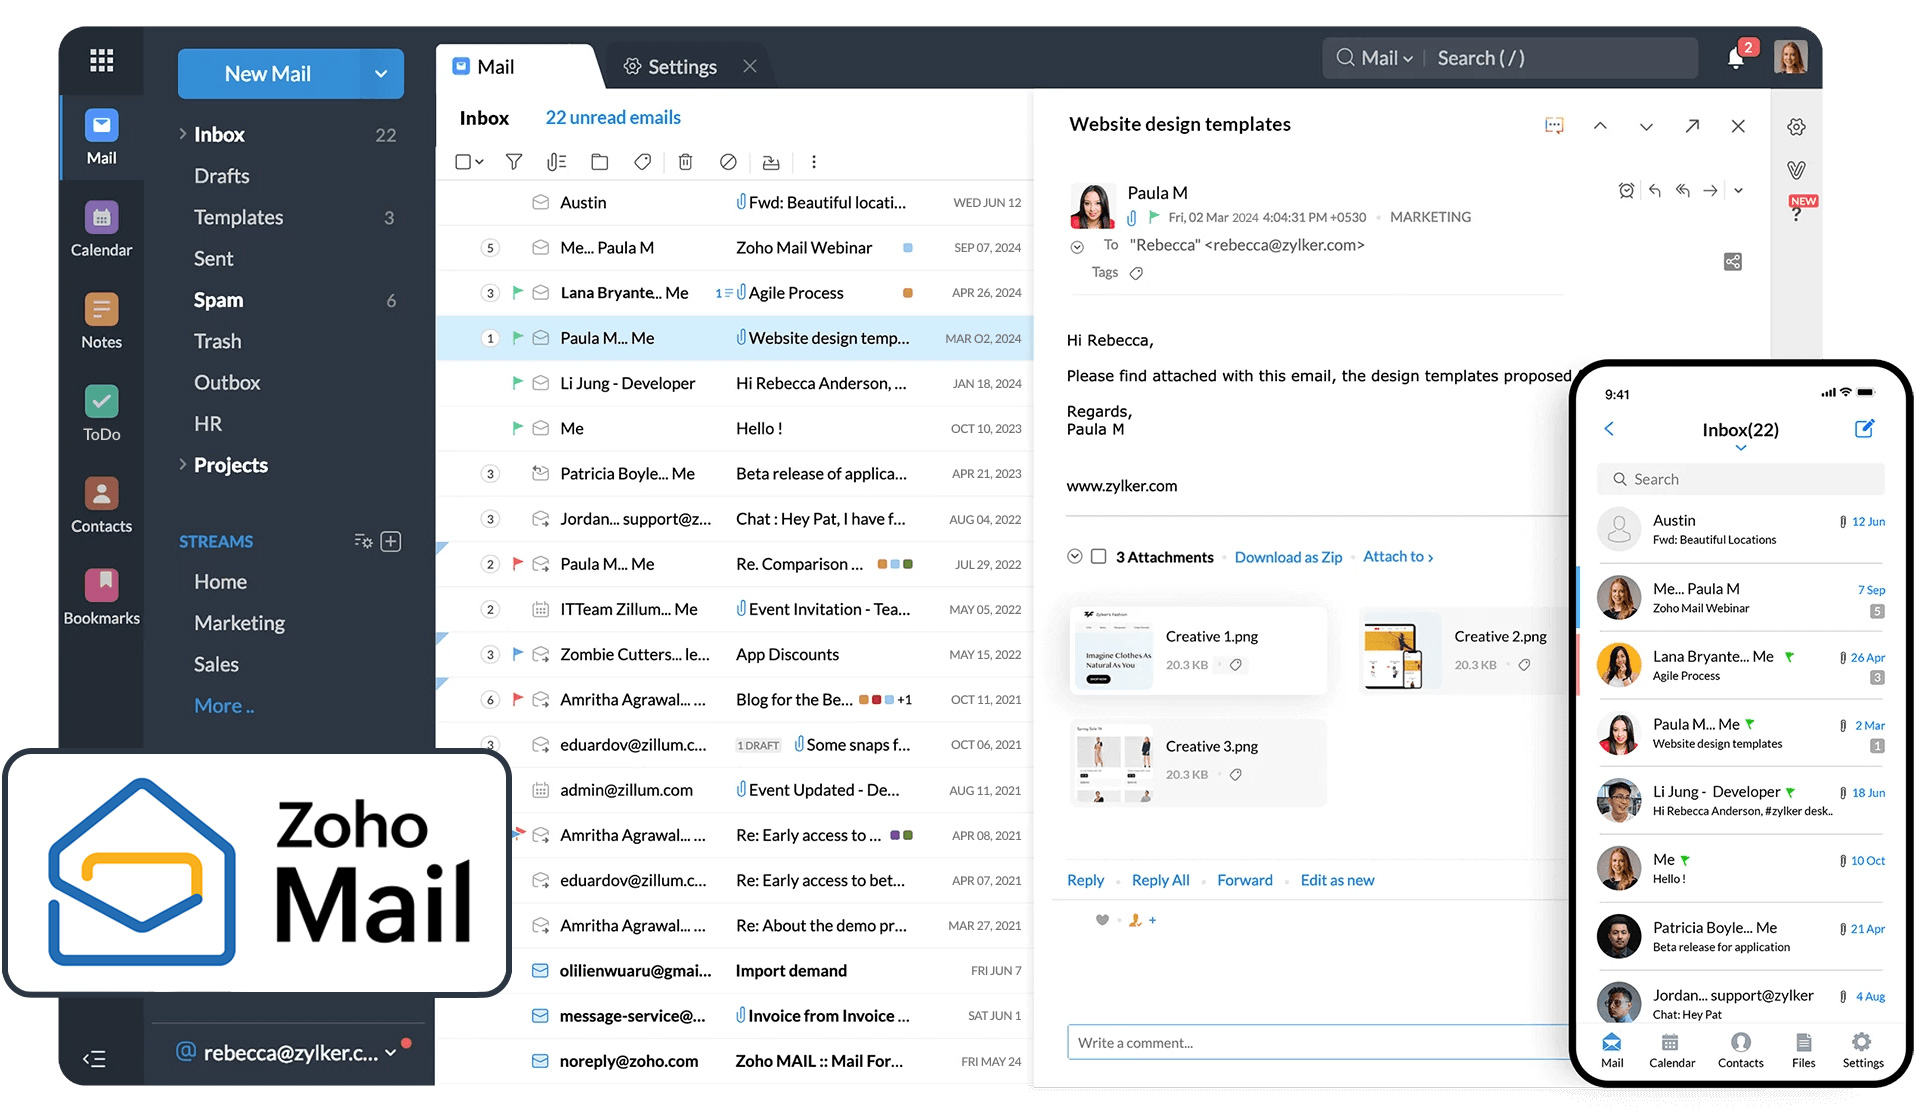
Task: Open the select-all dropdown arrow
Action: coord(480,161)
